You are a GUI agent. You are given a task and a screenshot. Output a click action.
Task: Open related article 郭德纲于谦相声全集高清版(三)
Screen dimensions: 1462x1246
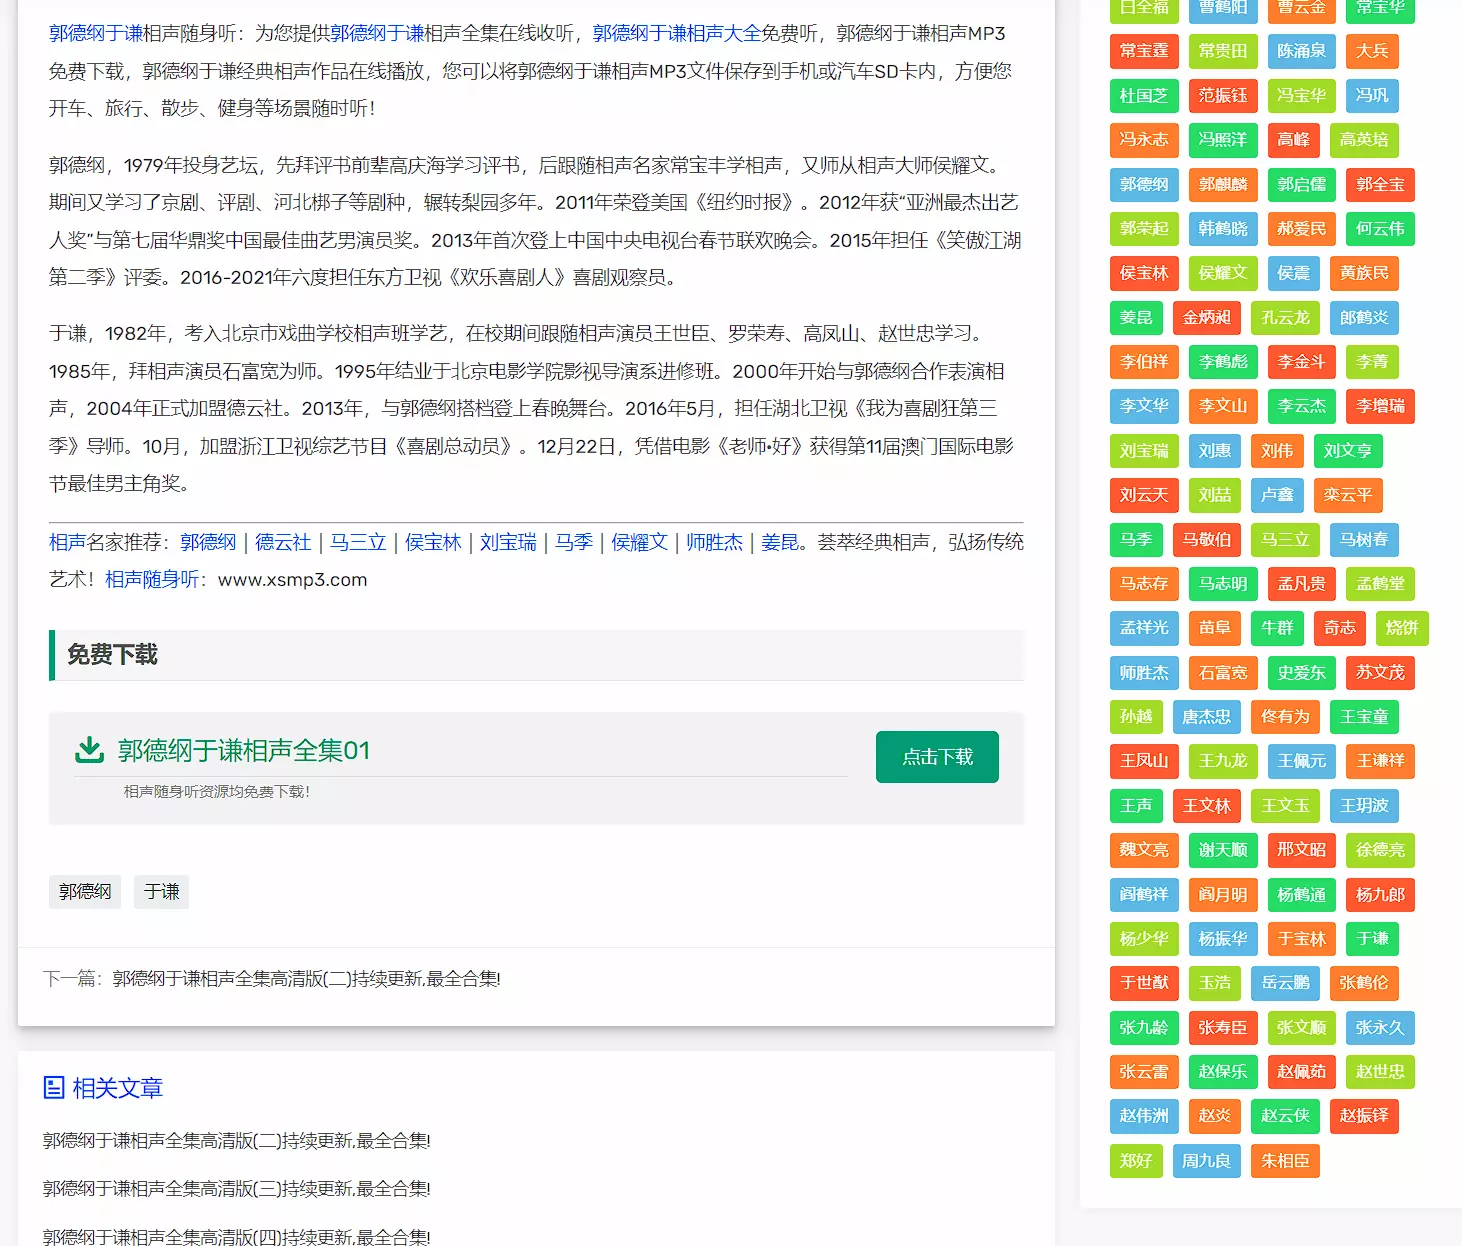pos(236,1188)
